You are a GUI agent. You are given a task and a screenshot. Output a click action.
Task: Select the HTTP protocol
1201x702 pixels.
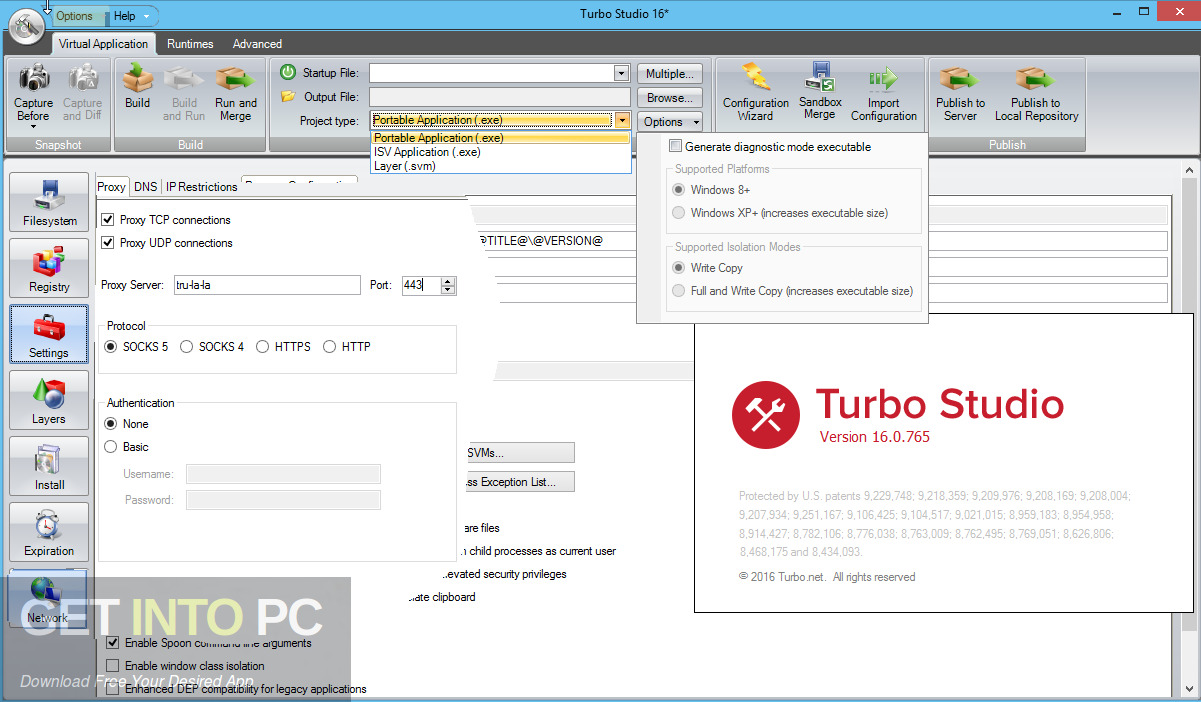click(x=329, y=347)
